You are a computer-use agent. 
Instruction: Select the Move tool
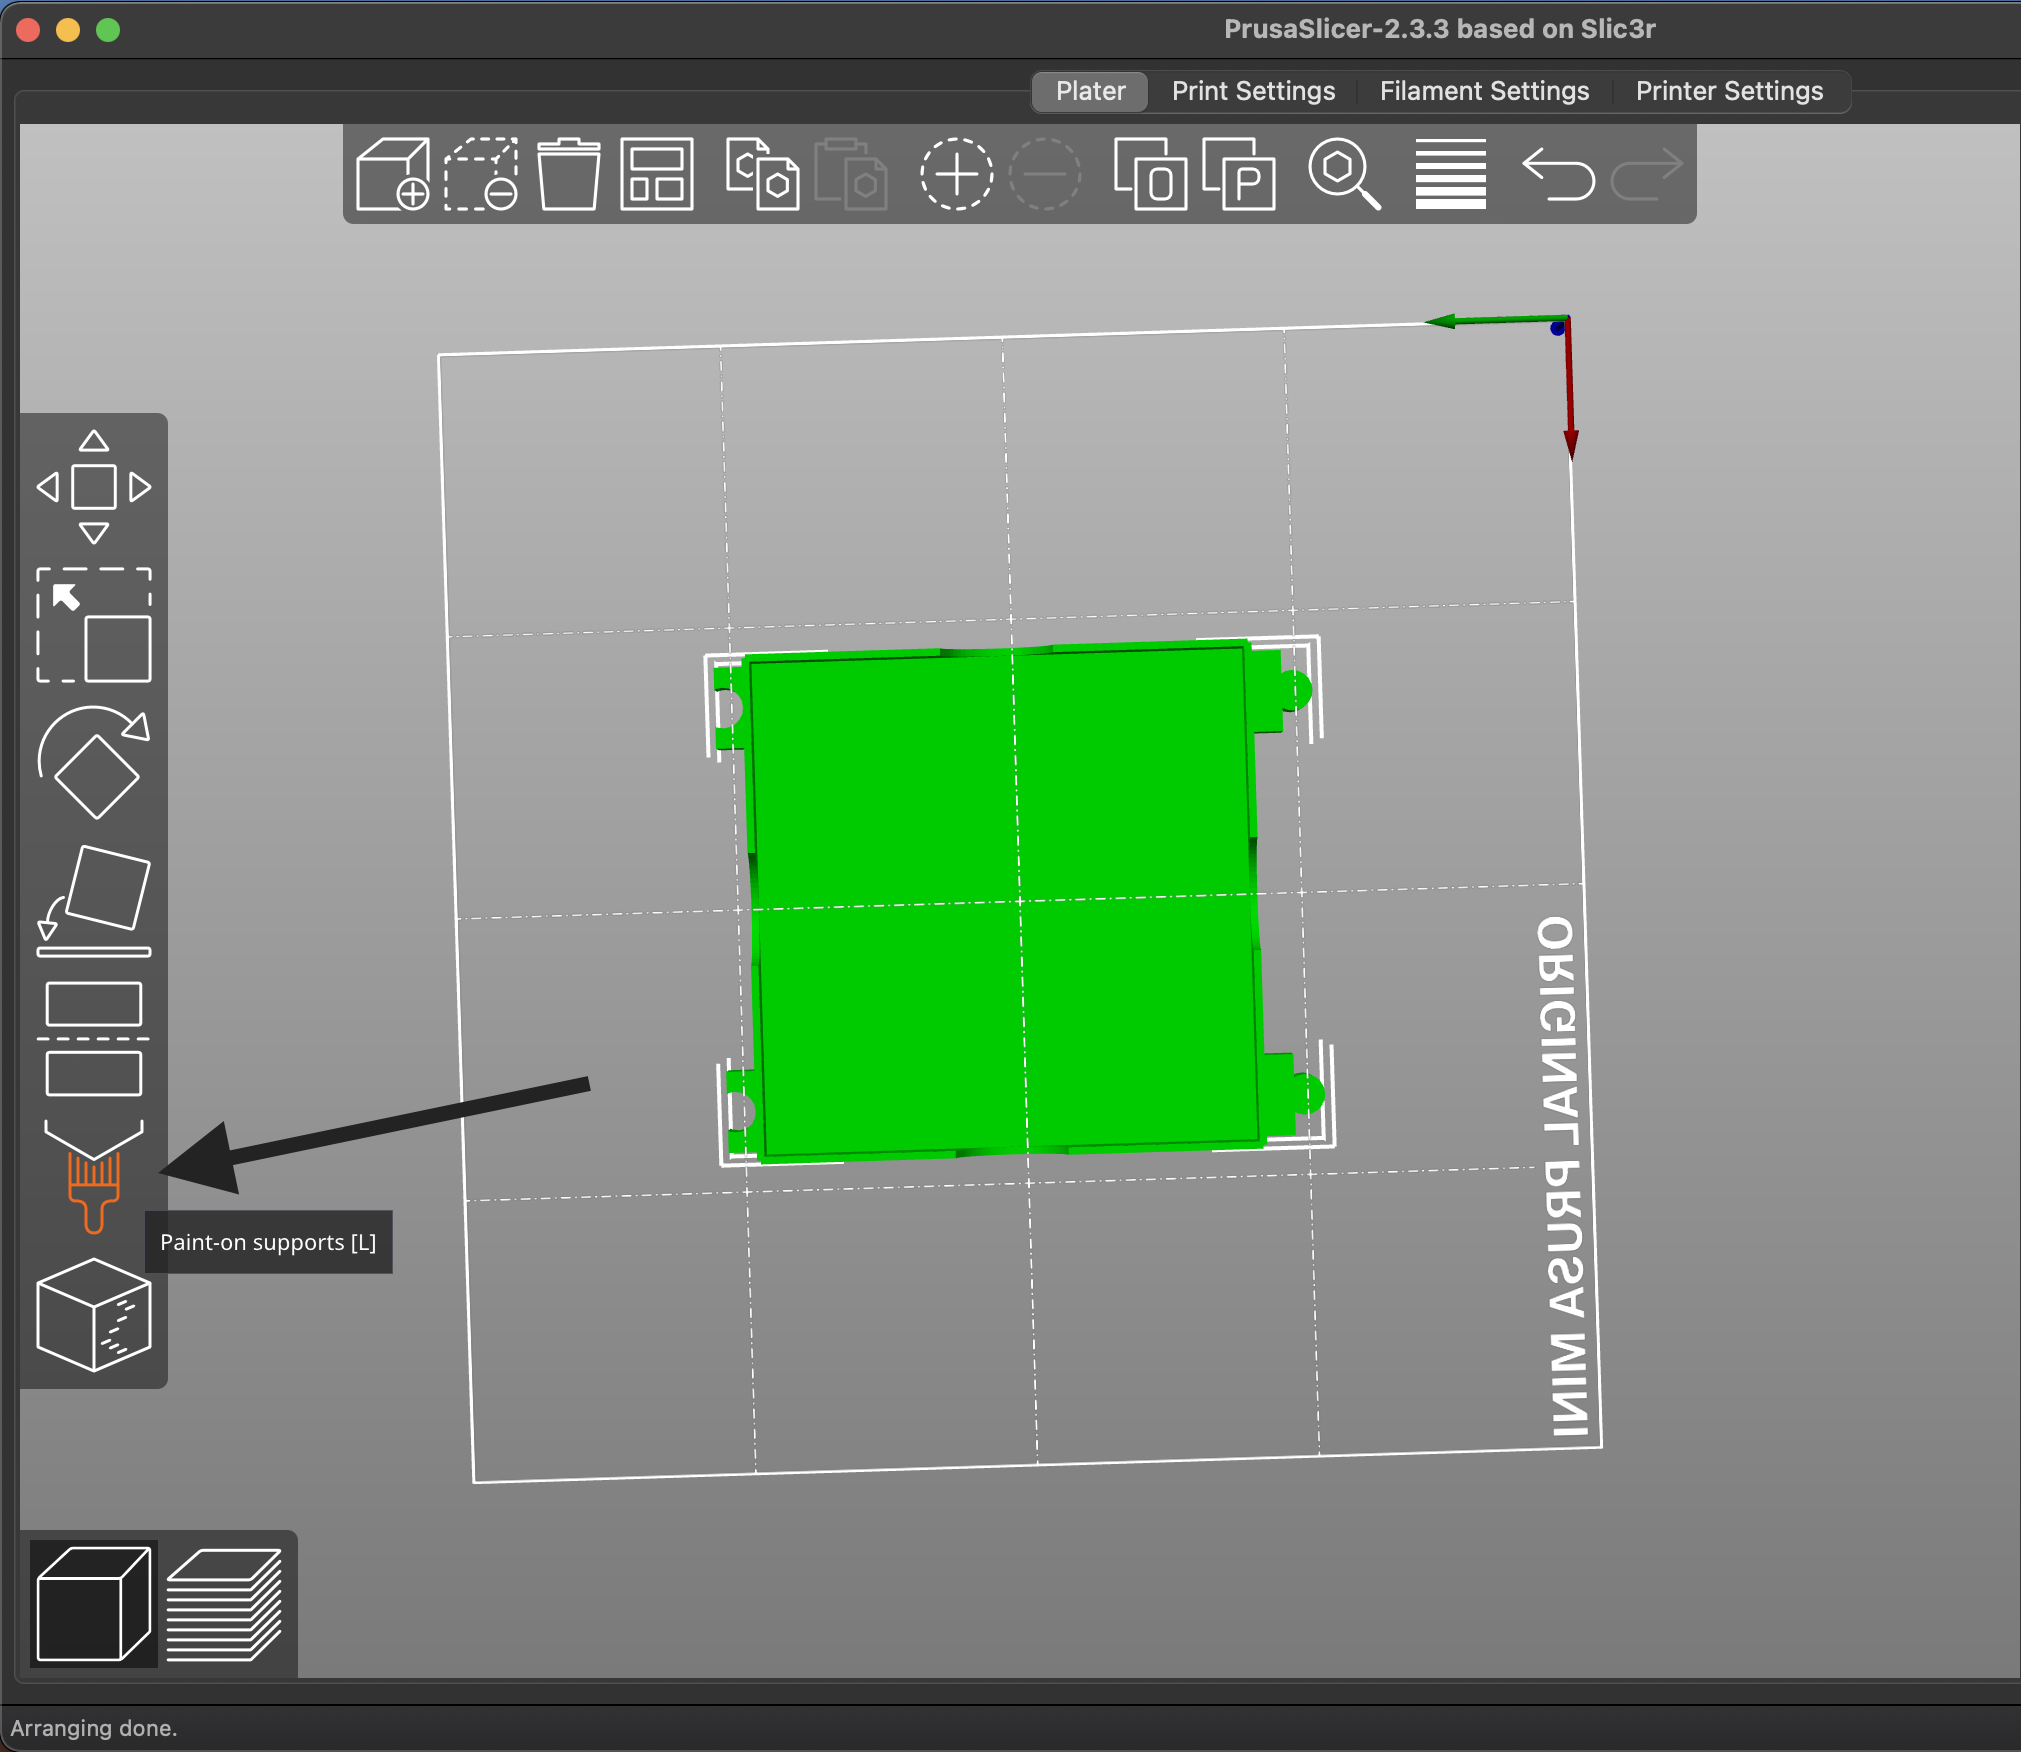tap(93, 487)
